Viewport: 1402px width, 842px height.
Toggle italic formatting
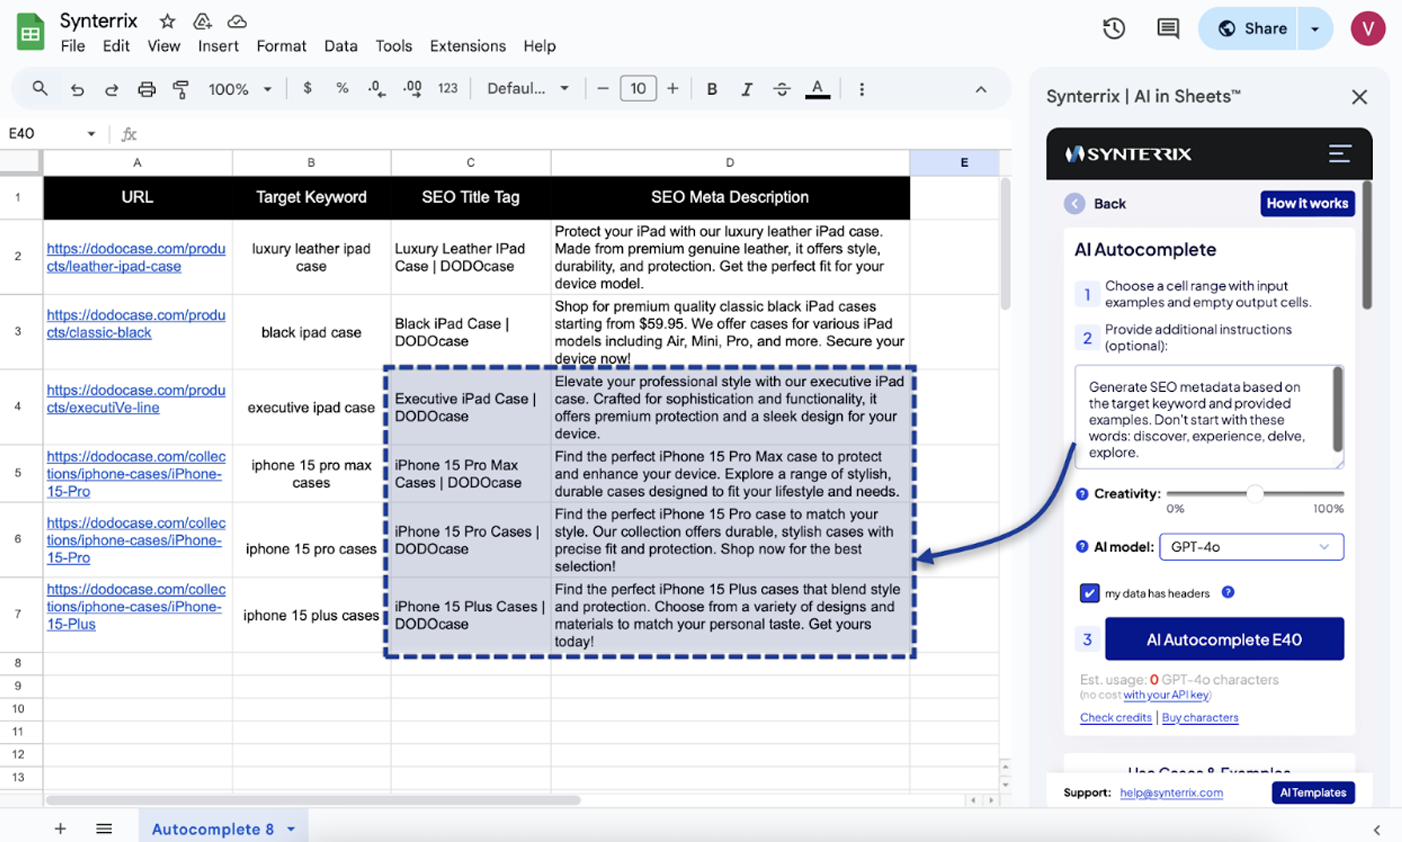(746, 89)
